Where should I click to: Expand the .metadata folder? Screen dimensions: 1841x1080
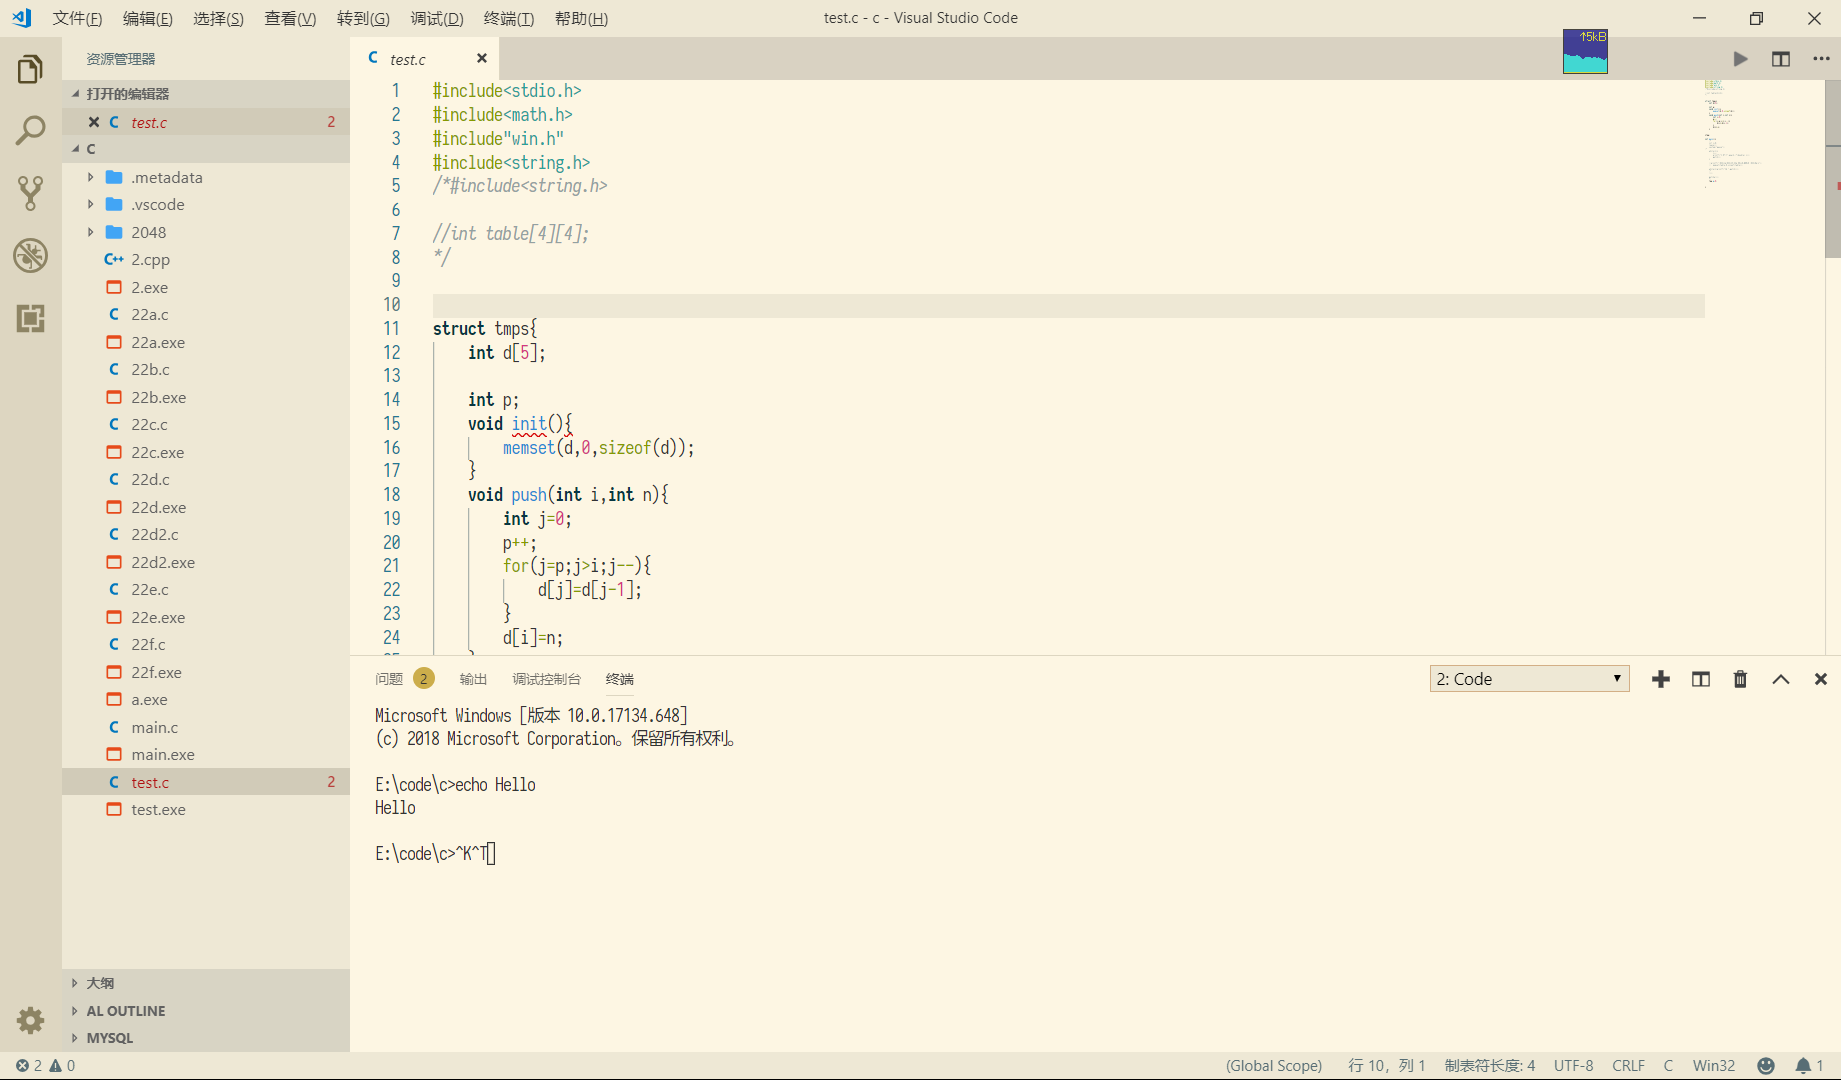click(166, 177)
